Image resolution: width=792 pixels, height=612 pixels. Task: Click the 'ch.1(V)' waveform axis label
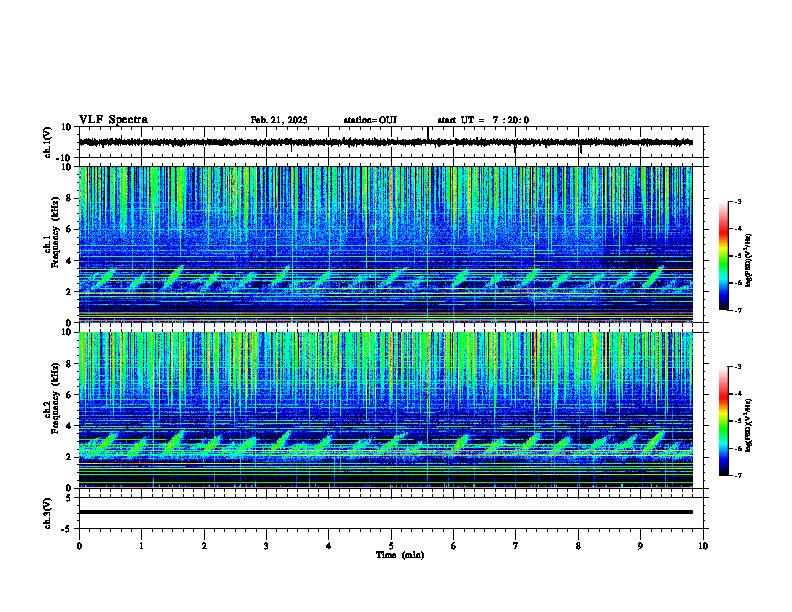coord(48,142)
